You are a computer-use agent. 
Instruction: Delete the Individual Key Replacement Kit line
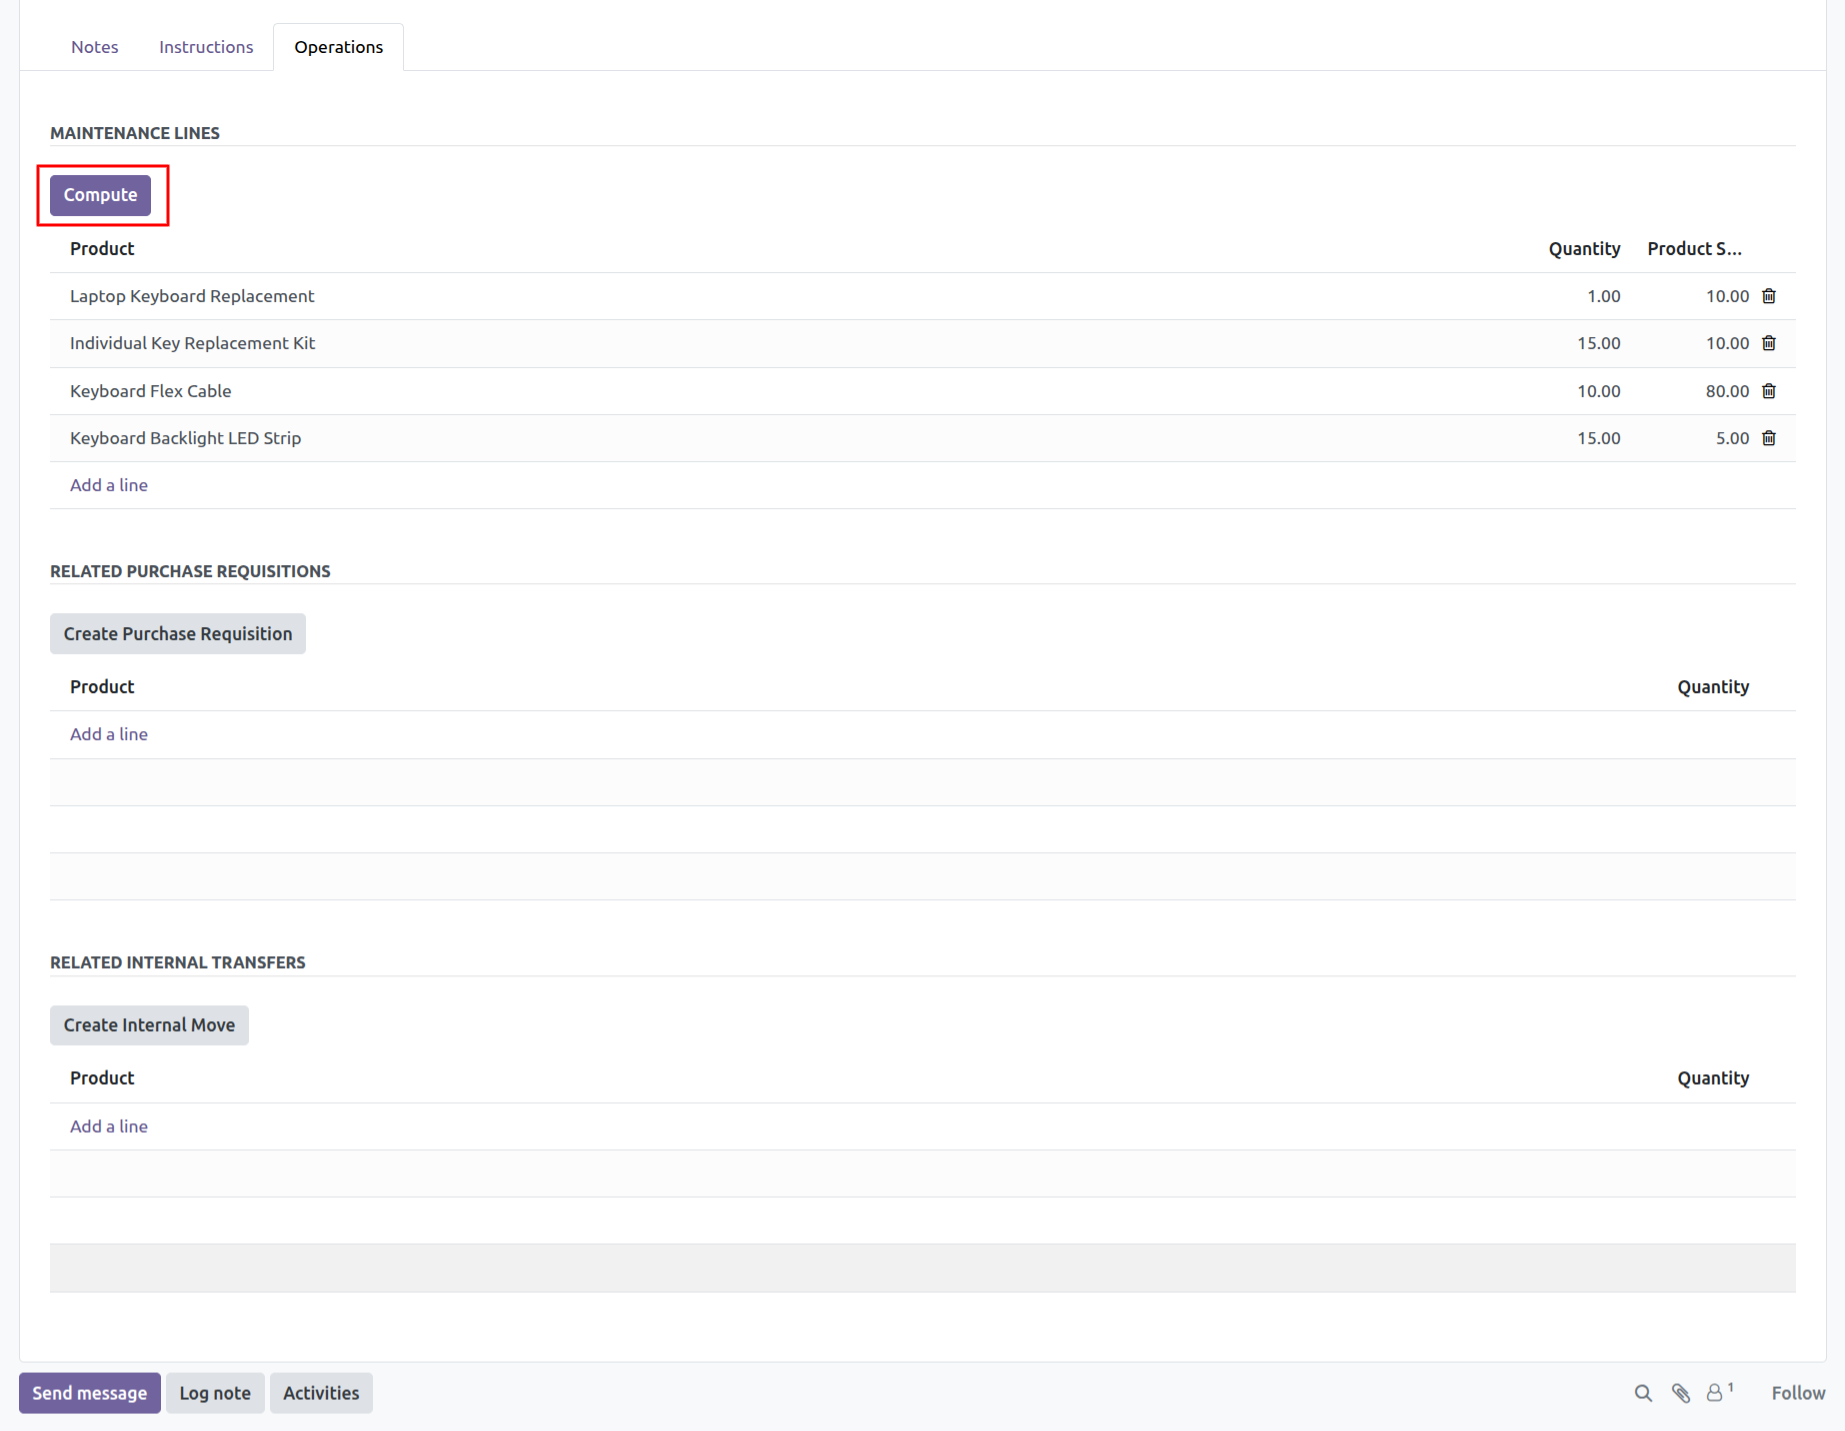1768,343
